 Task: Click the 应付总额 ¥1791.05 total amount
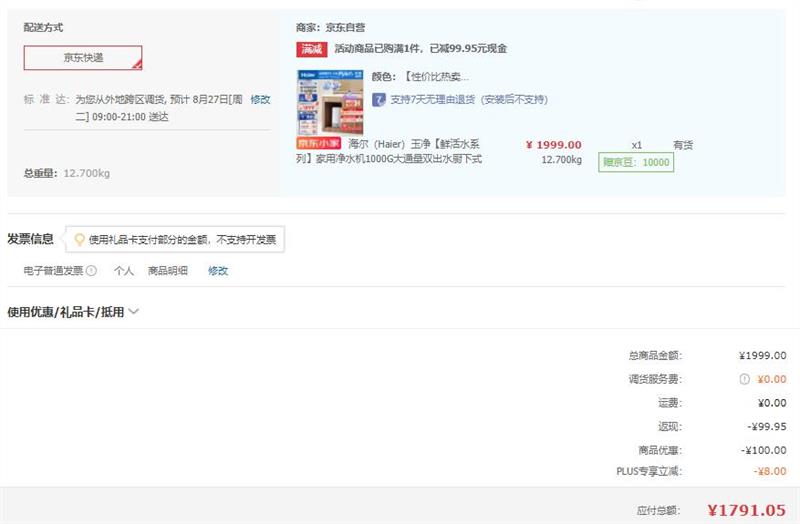(x=746, y=510)
